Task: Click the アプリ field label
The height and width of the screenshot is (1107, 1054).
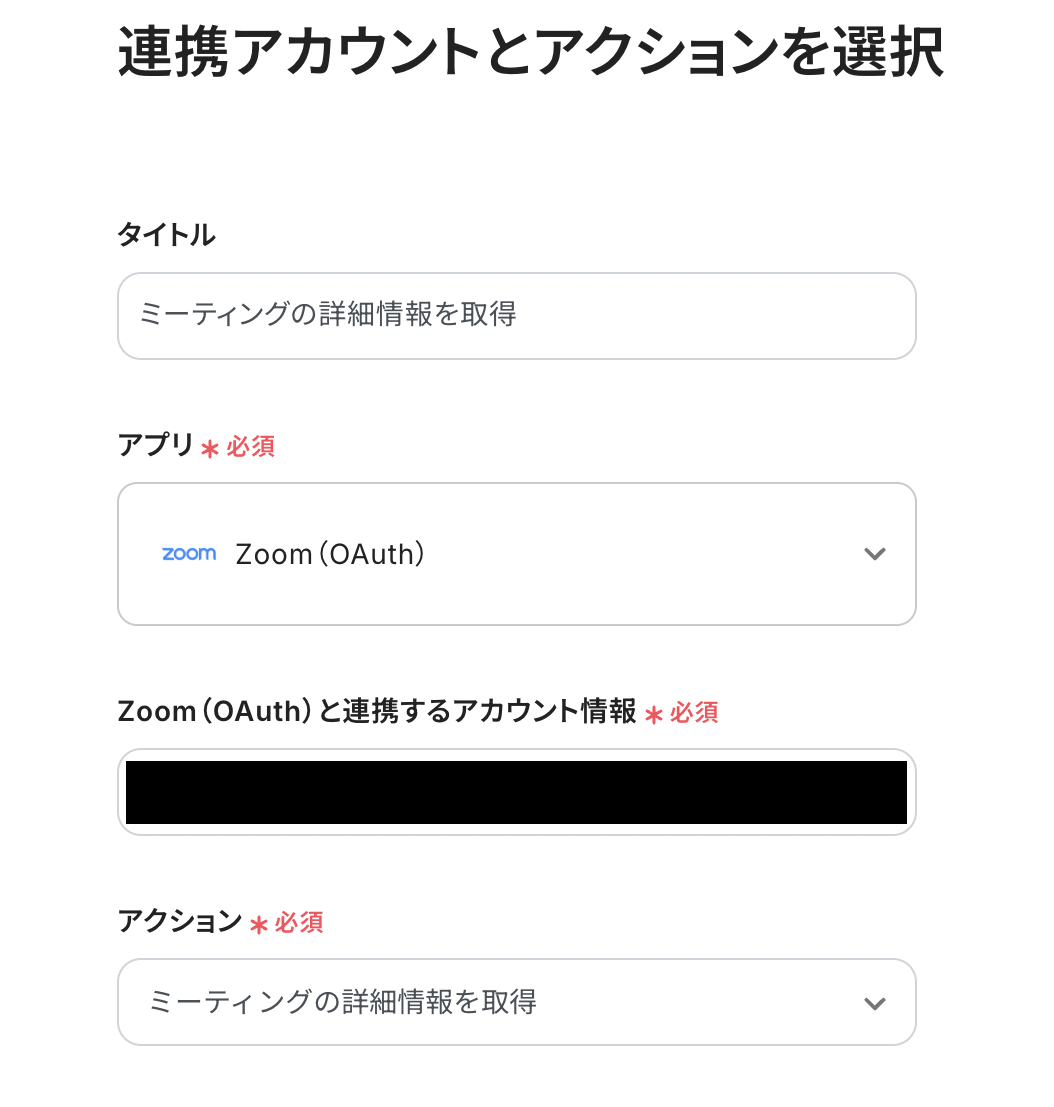Action: 155,446
